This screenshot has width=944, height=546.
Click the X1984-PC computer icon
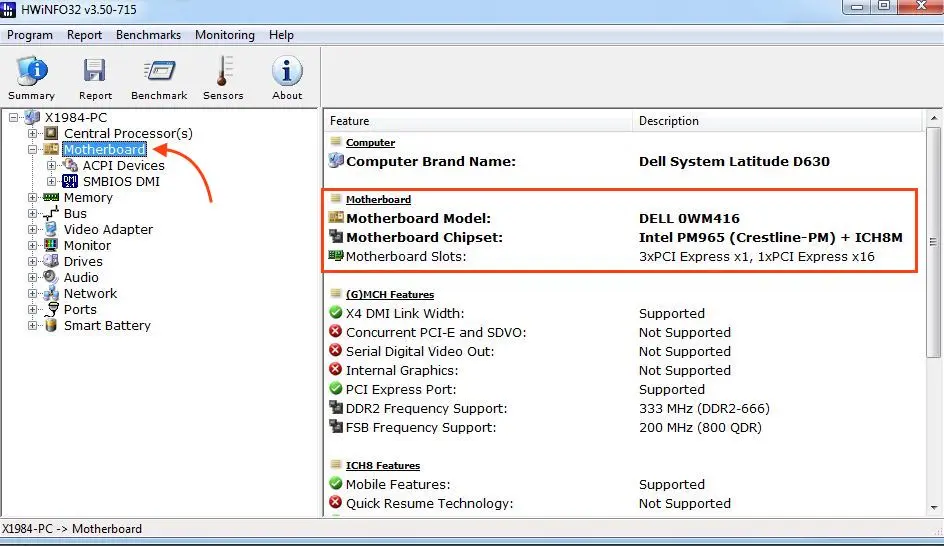click(x=33, y=117)
